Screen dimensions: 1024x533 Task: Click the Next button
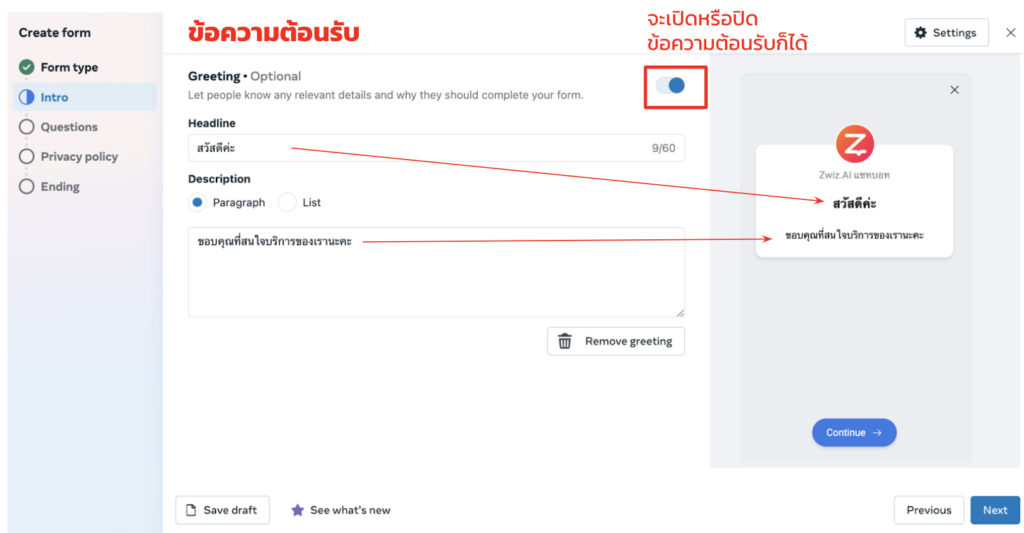click(x=995, y=510)
